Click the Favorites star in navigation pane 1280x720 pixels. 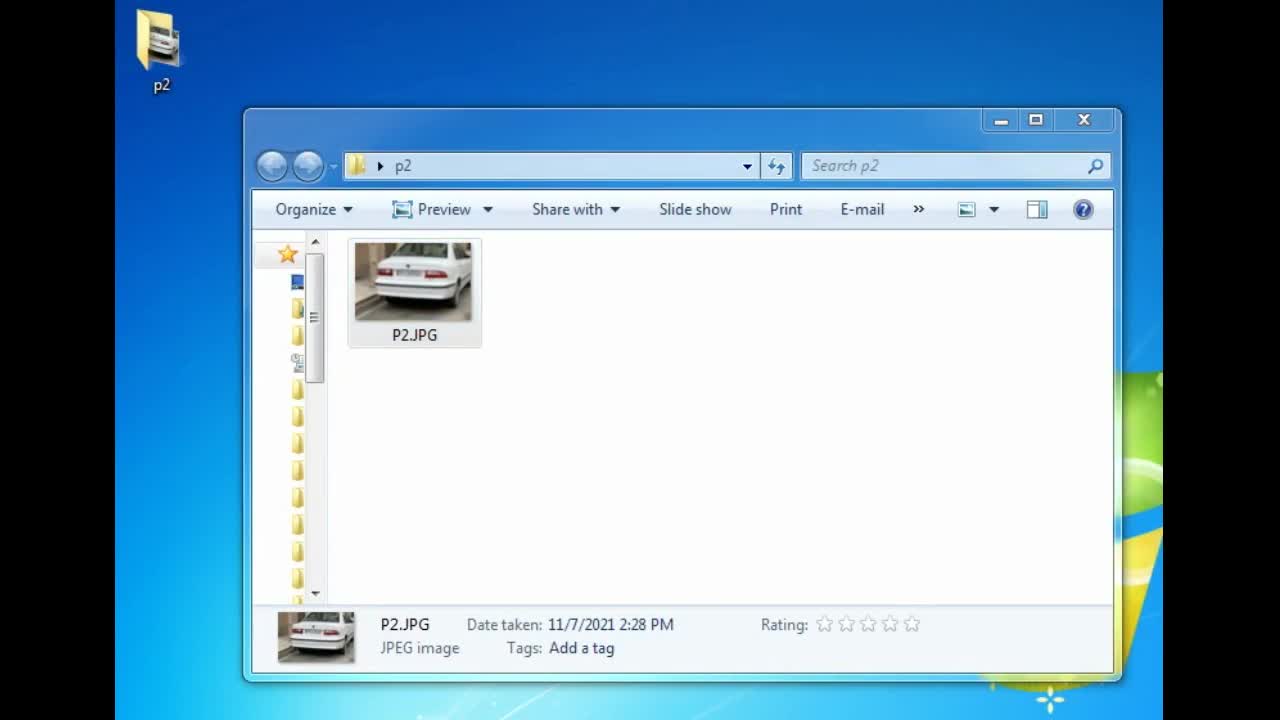pos(287,255)
